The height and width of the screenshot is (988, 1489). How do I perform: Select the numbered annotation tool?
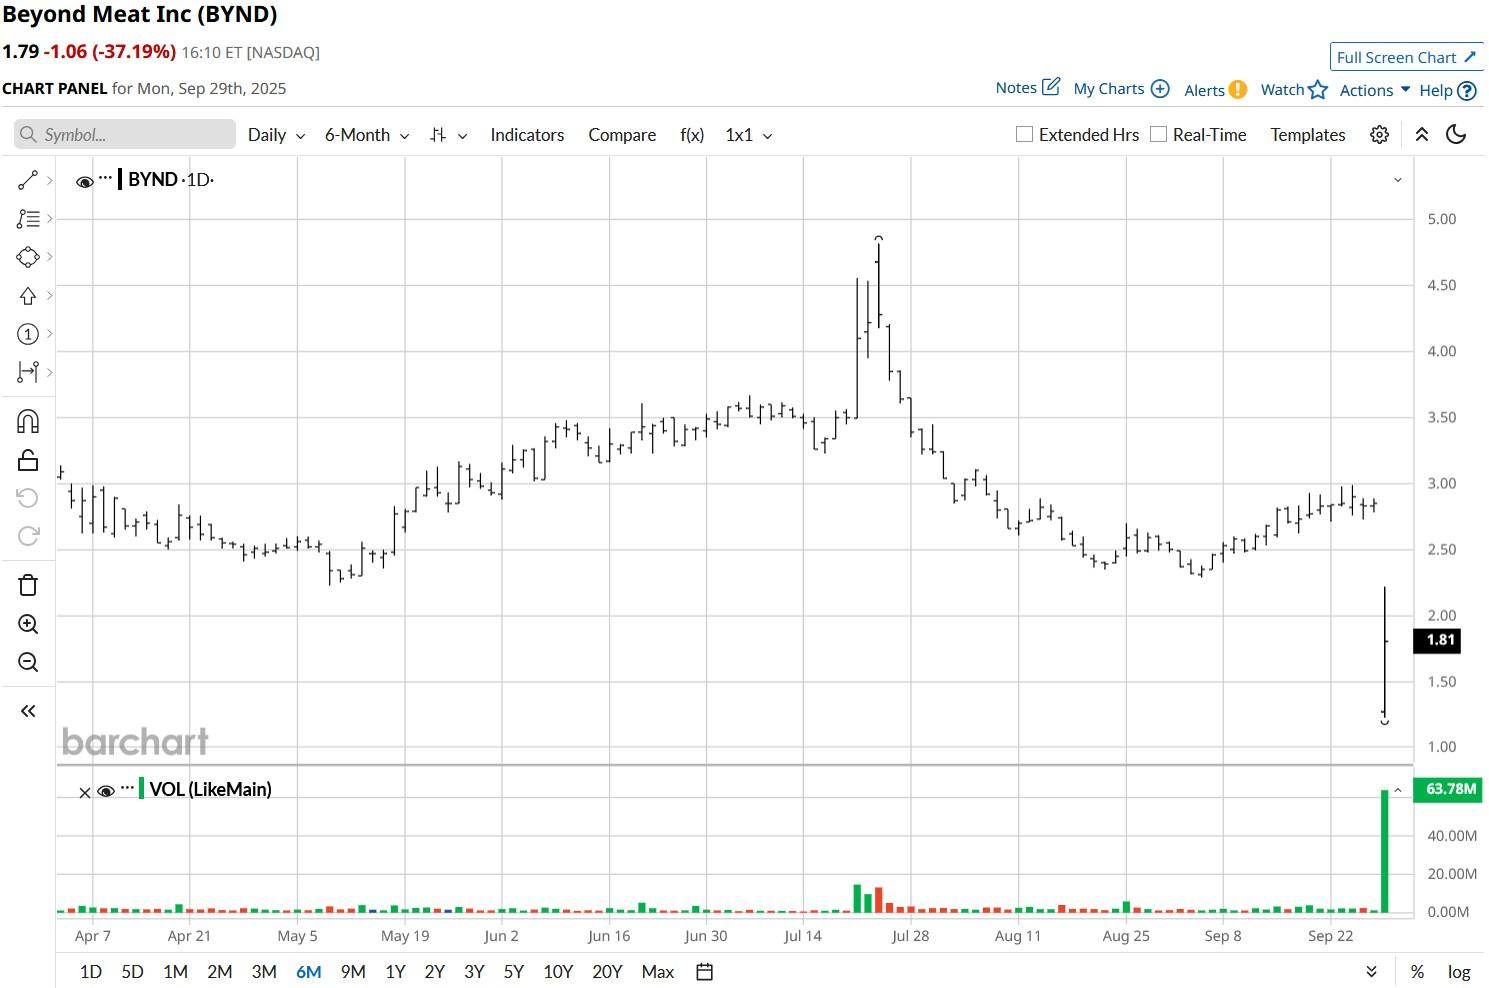click(28, 334)
